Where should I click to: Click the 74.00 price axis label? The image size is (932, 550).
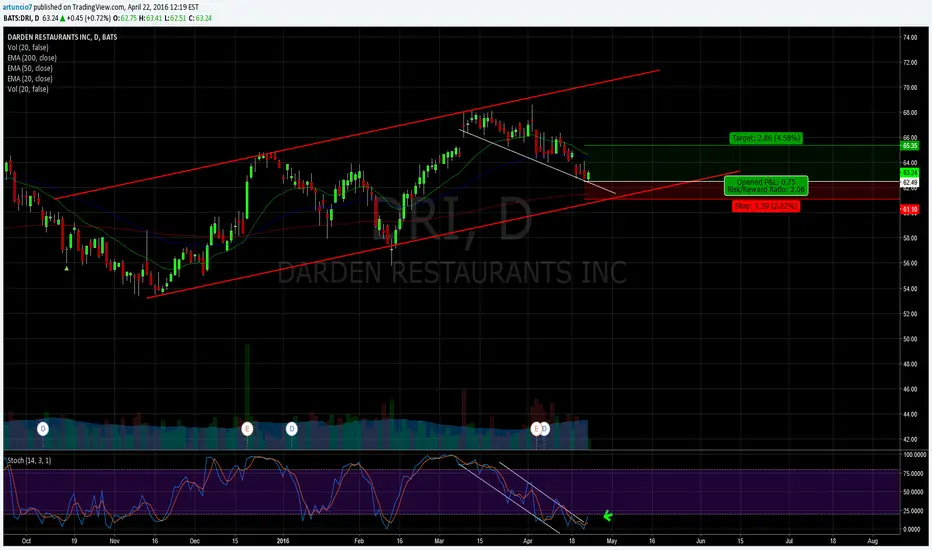tap(910, 37)
